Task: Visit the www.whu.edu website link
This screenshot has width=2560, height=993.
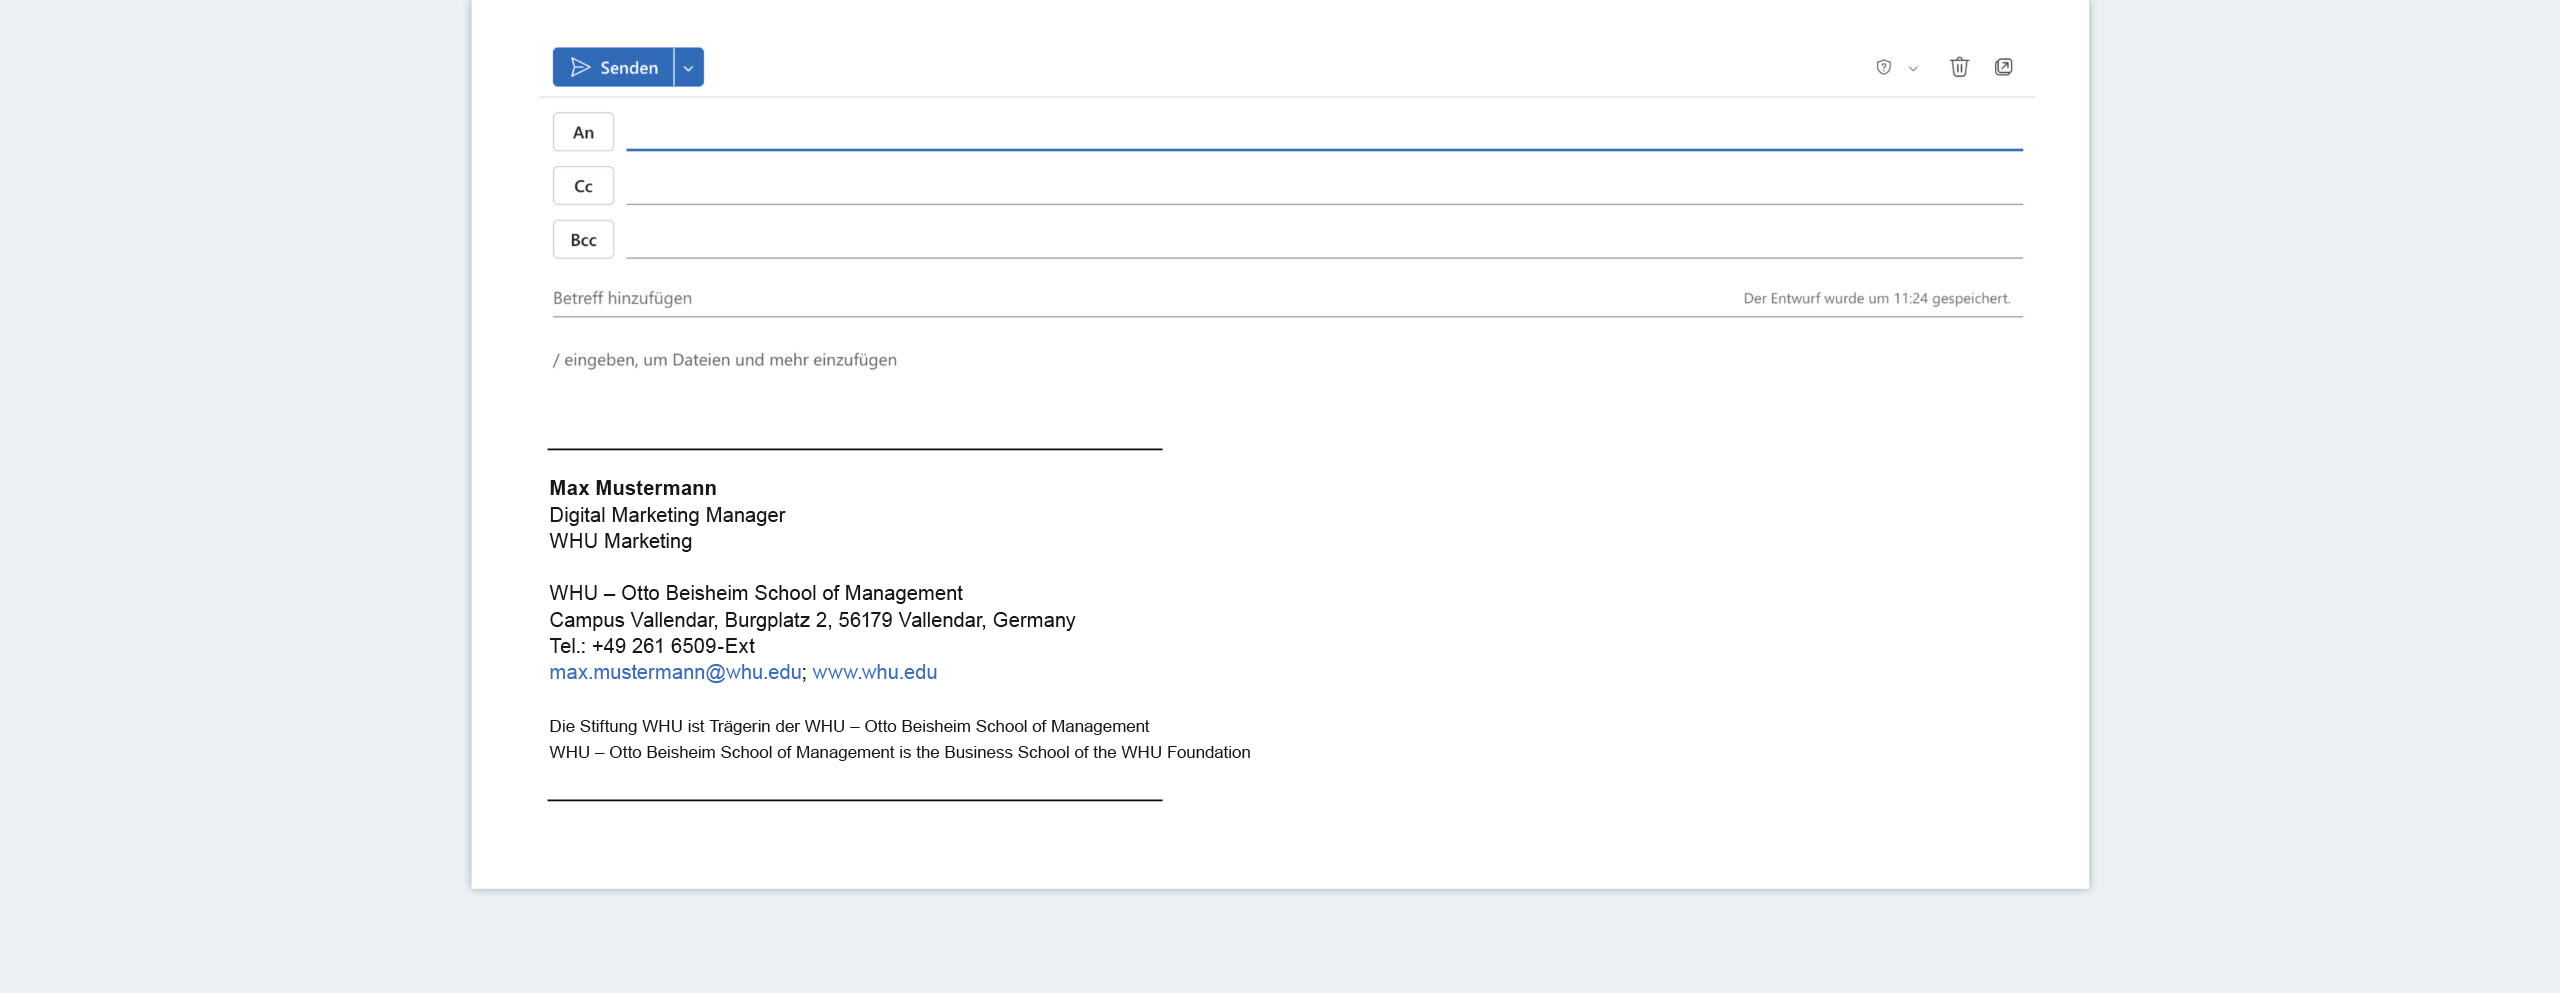Action: (x=873, y=672)
